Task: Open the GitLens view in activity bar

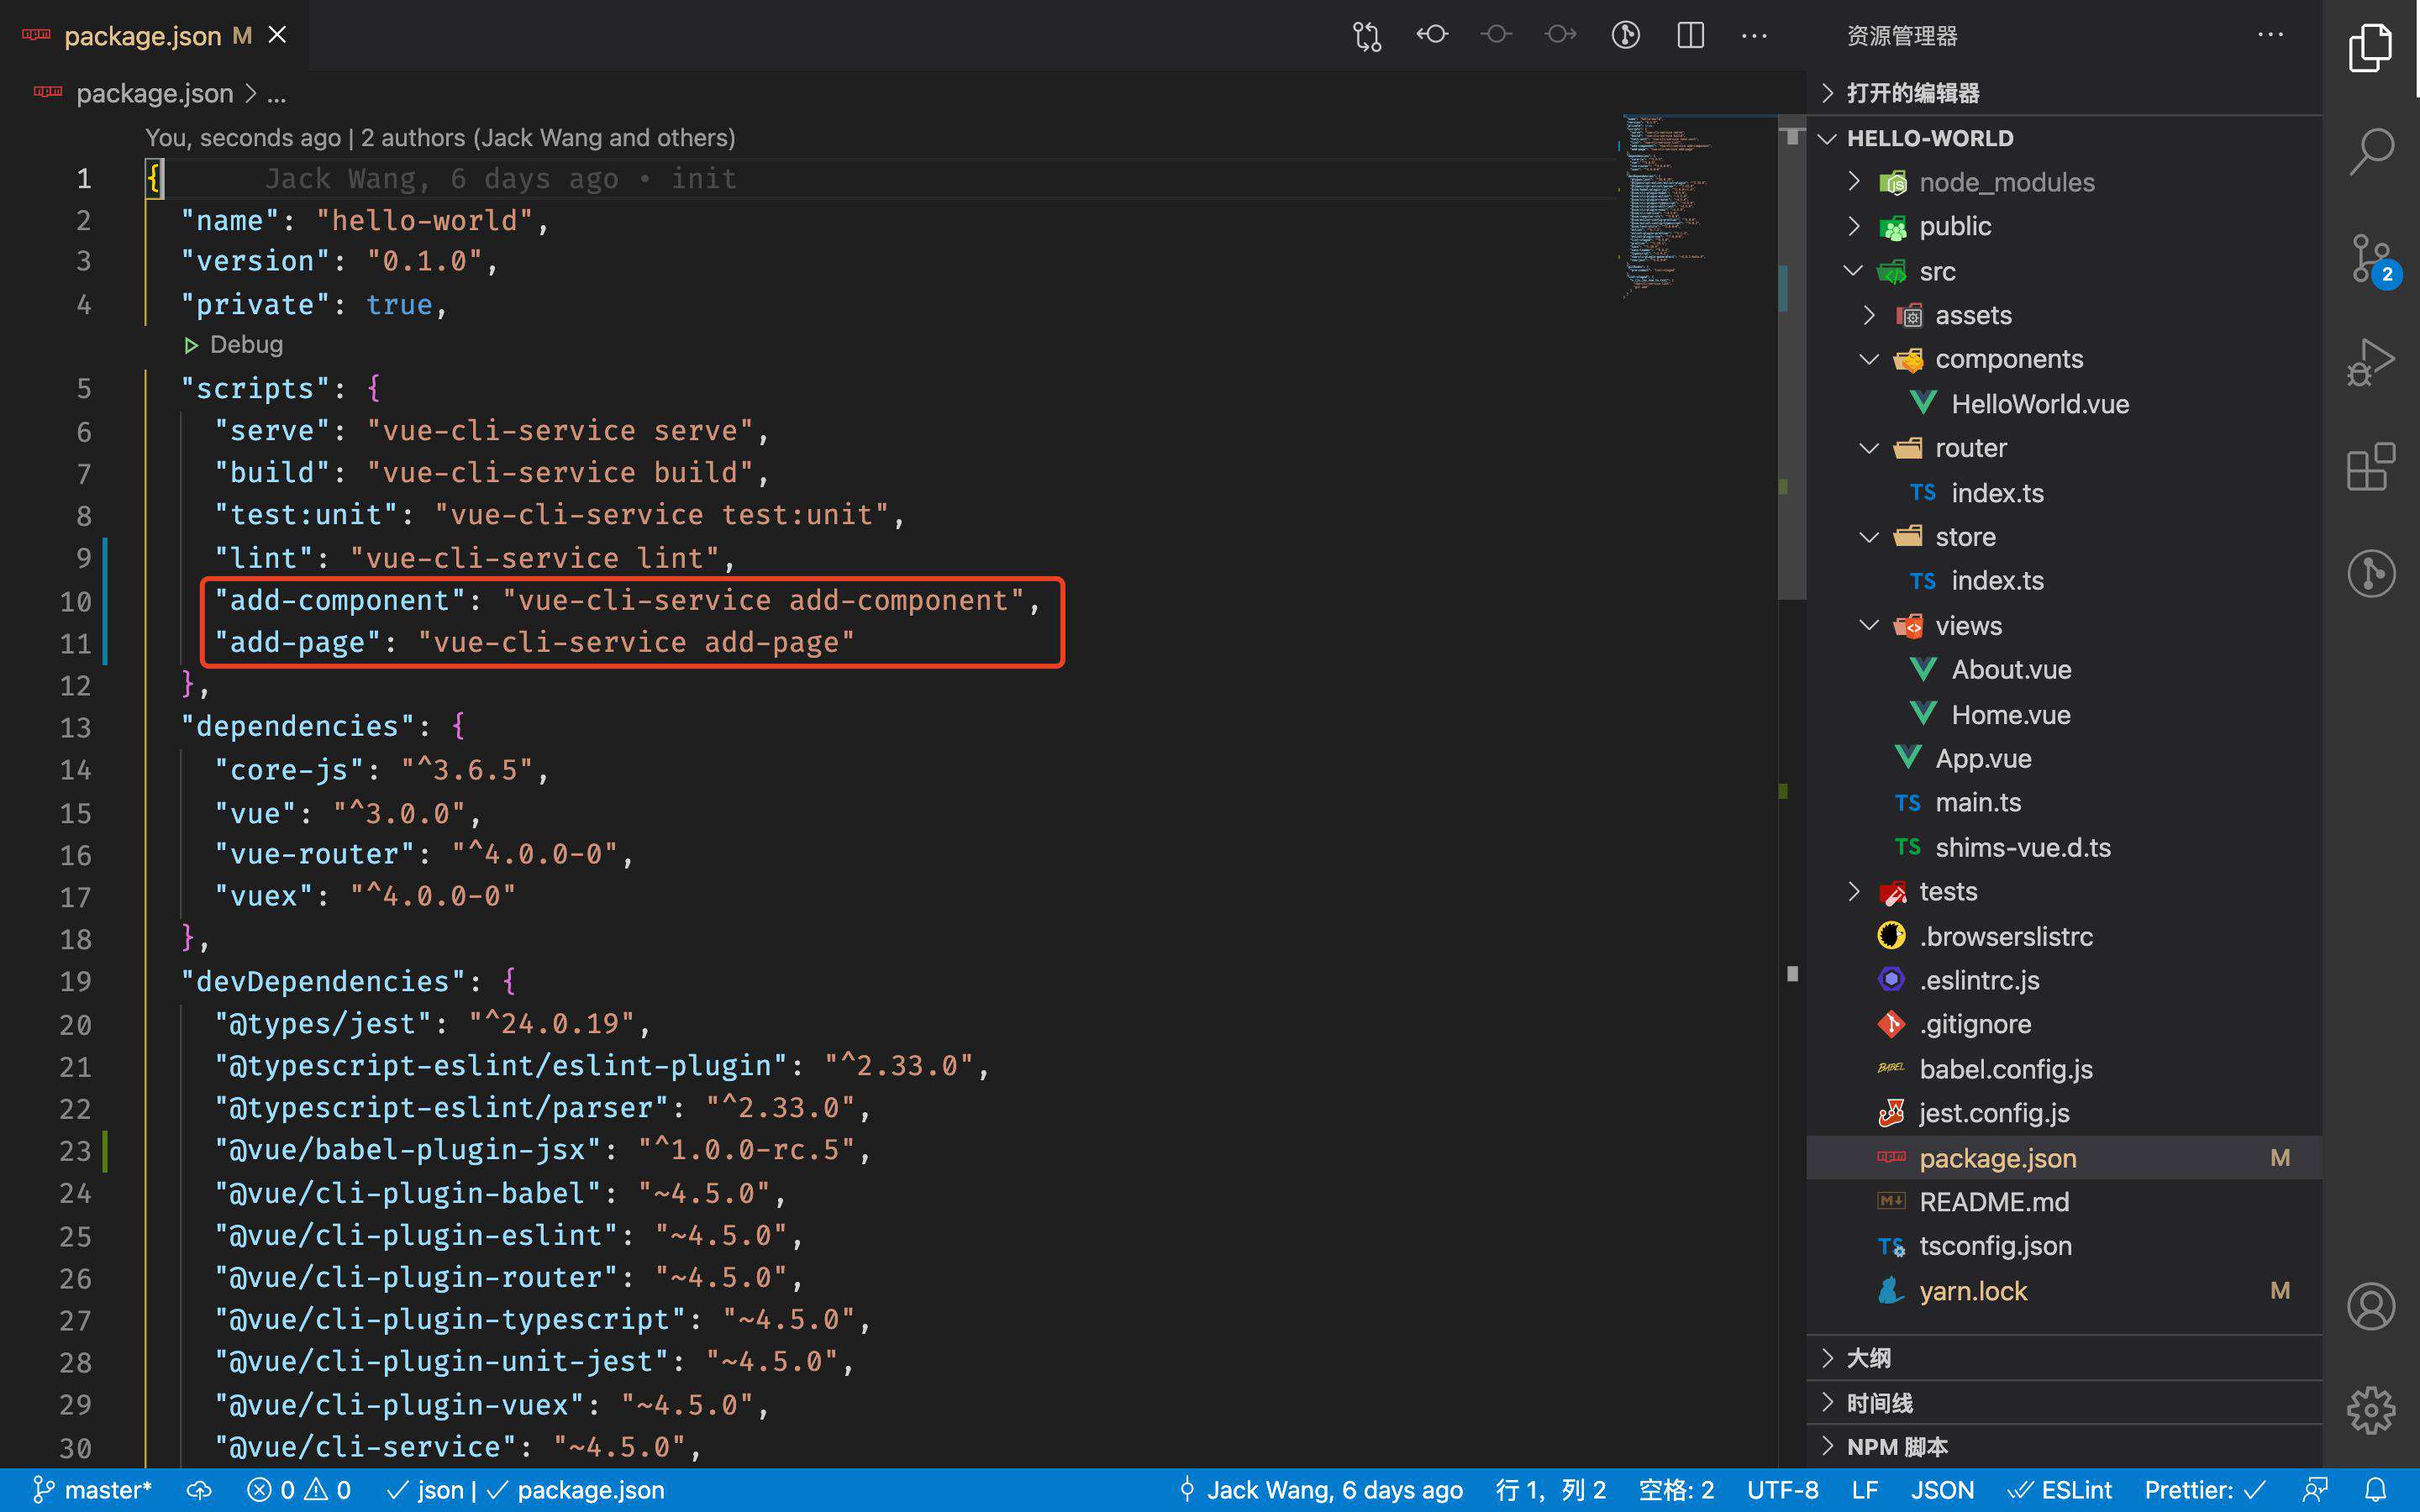Action: (2371, 574)
